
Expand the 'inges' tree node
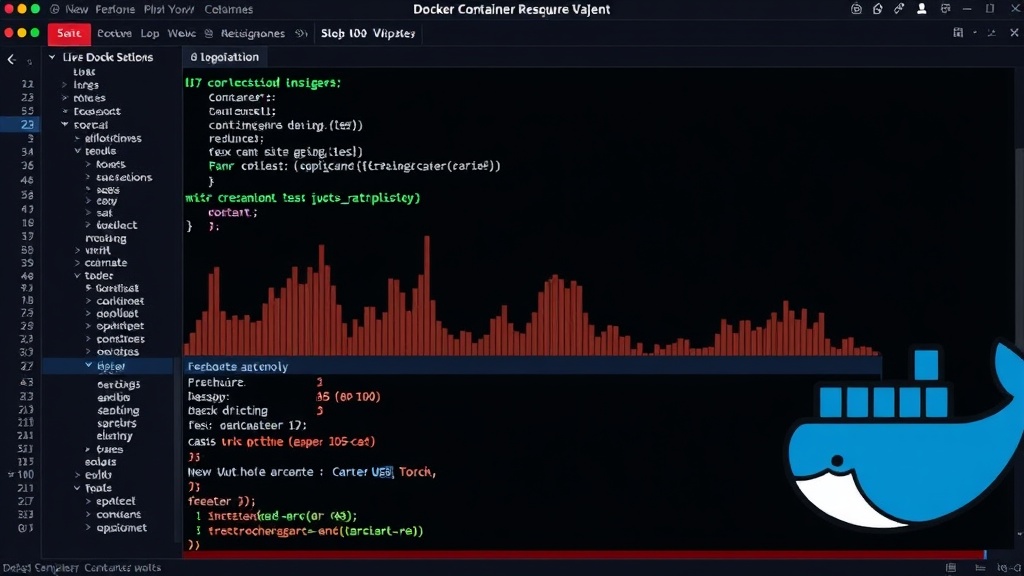[64, 85]
